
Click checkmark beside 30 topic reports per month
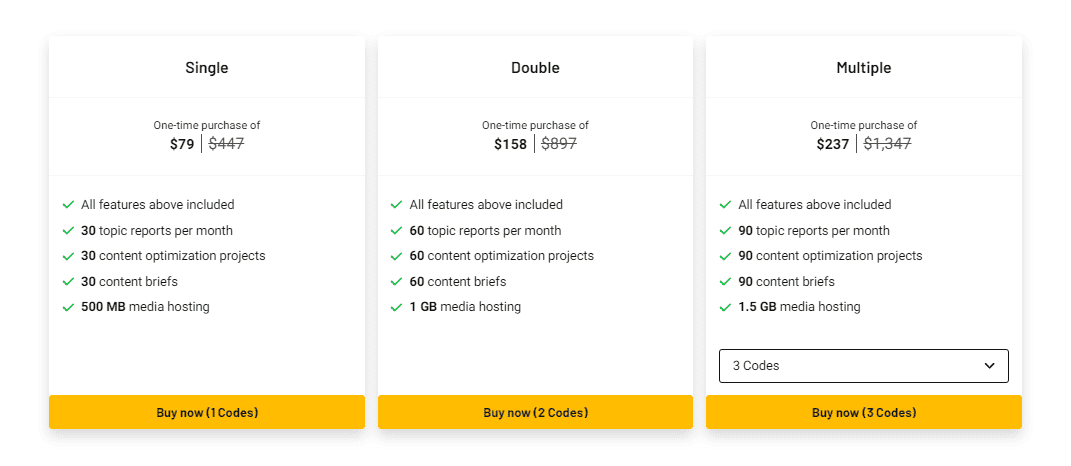(68, 231)
